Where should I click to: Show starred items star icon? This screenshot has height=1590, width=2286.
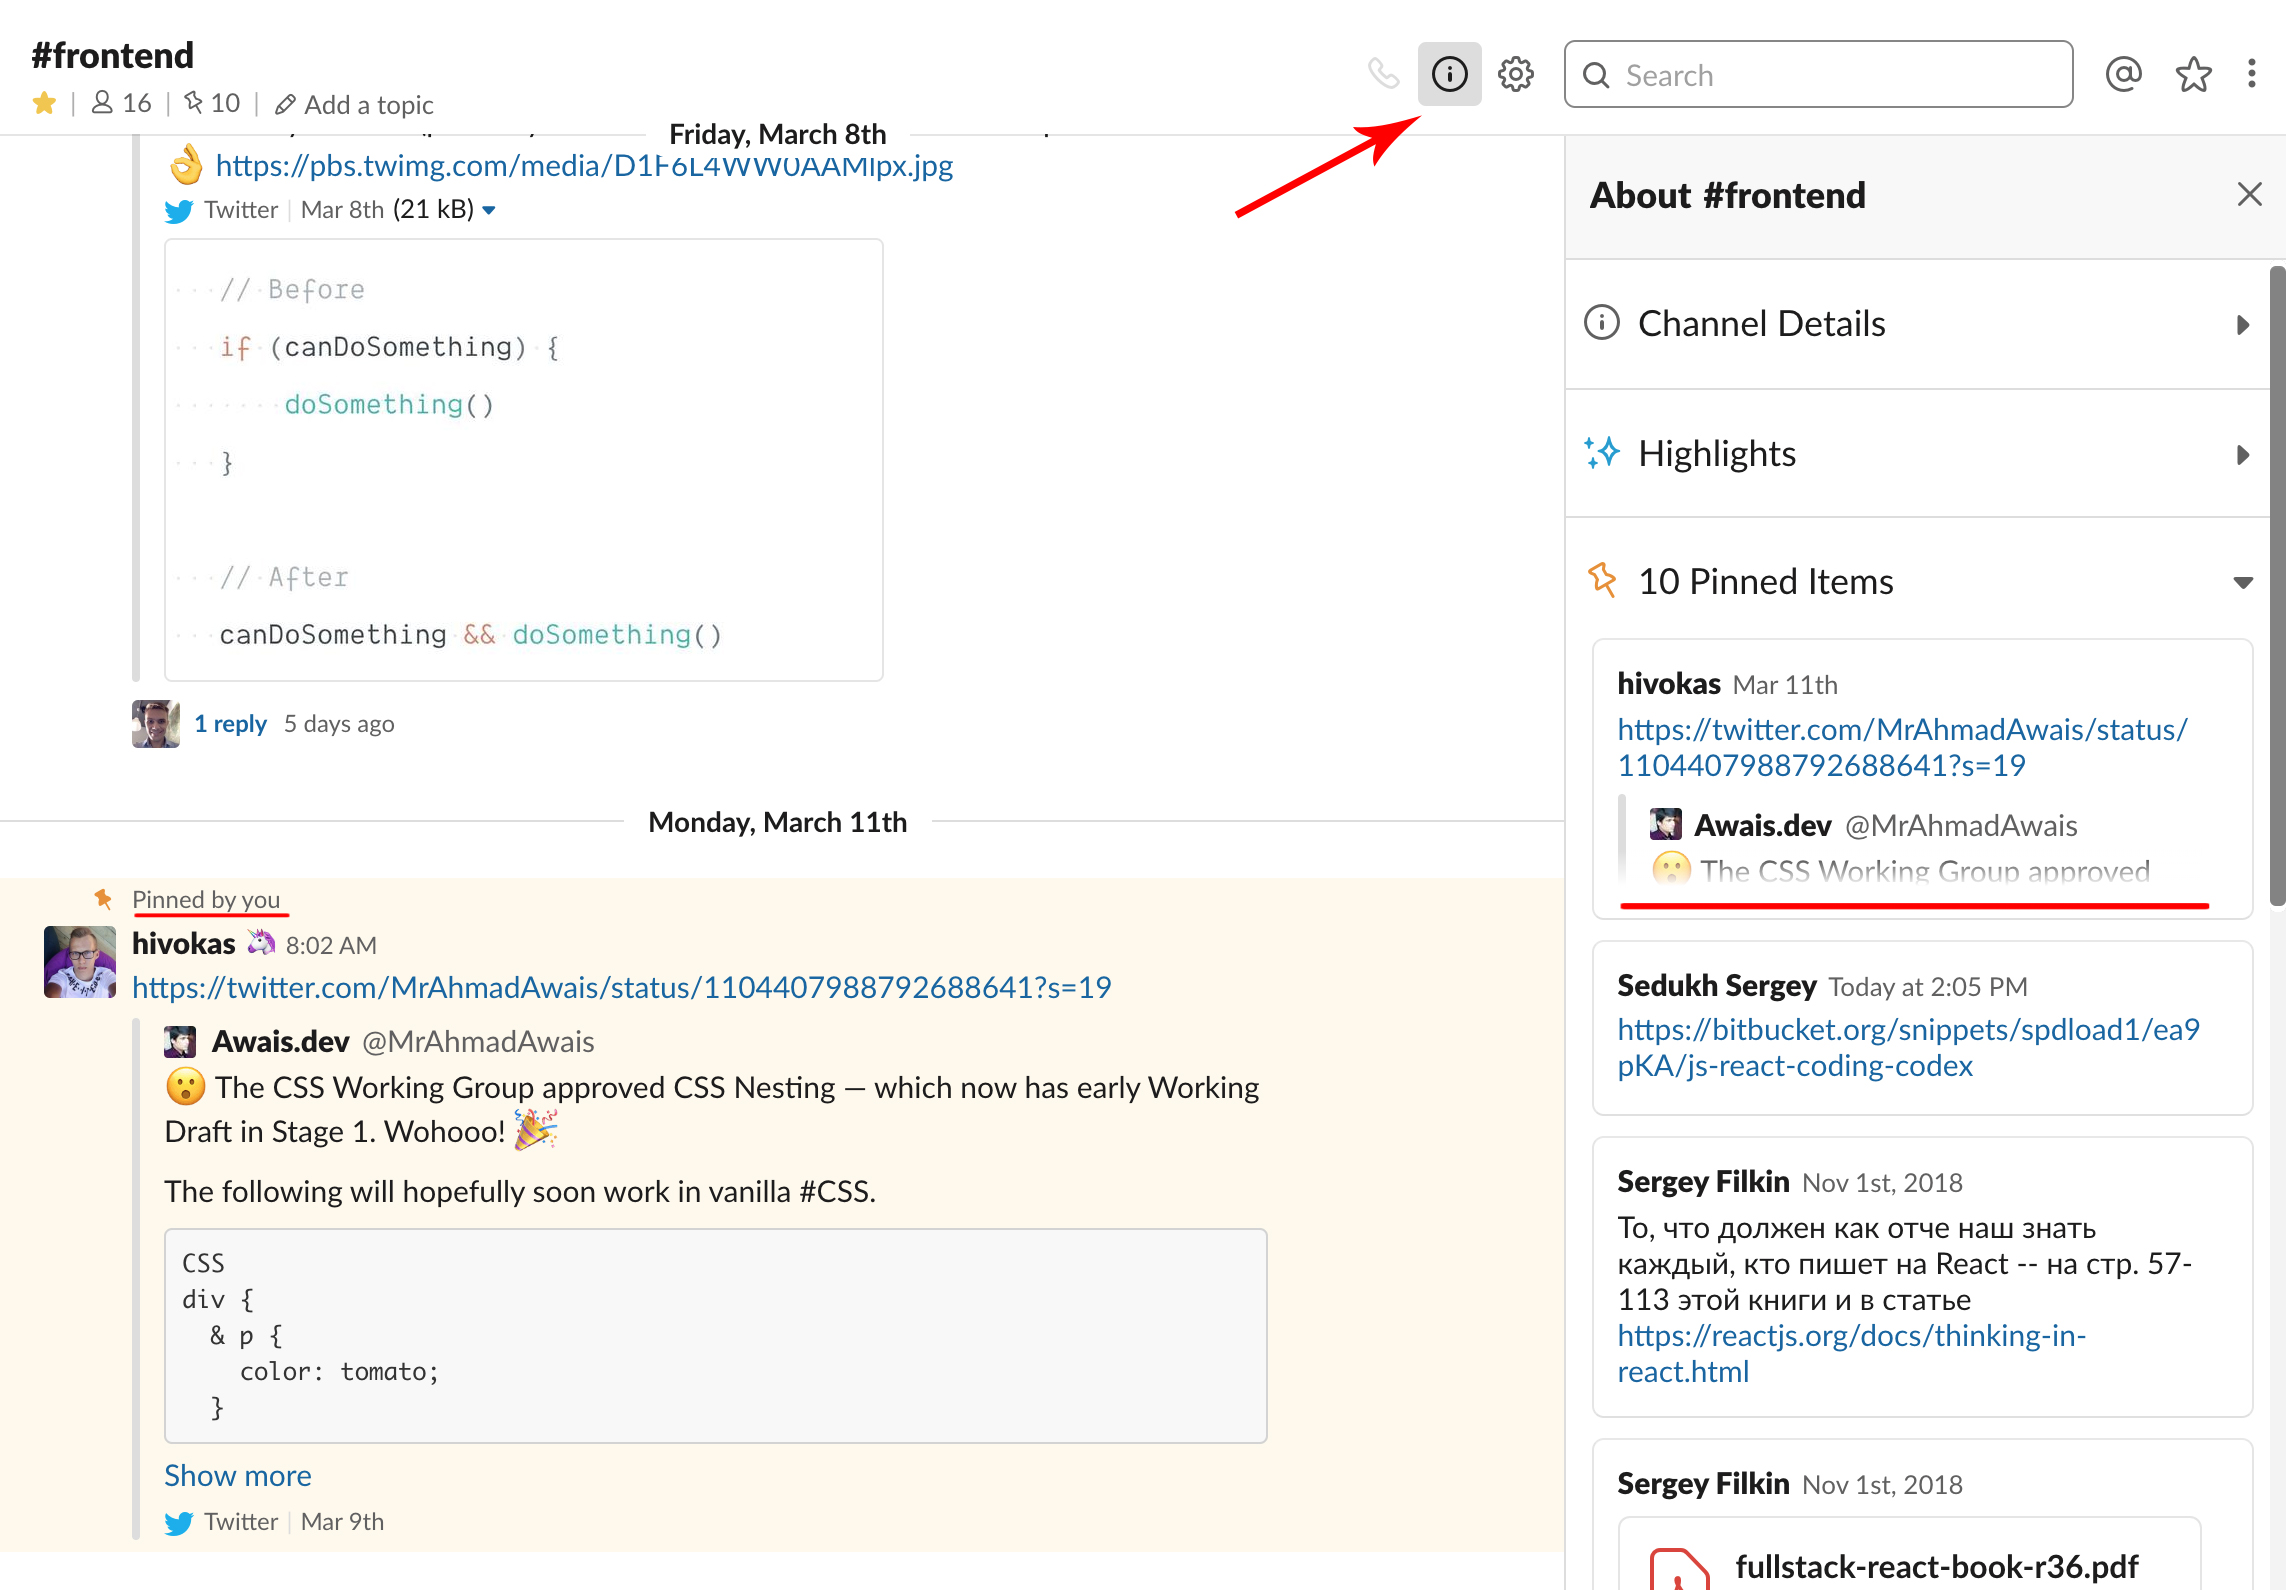coord(2193,74)
